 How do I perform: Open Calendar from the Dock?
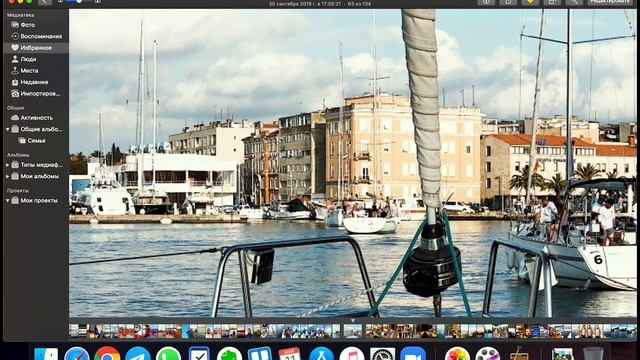point(290,354)
